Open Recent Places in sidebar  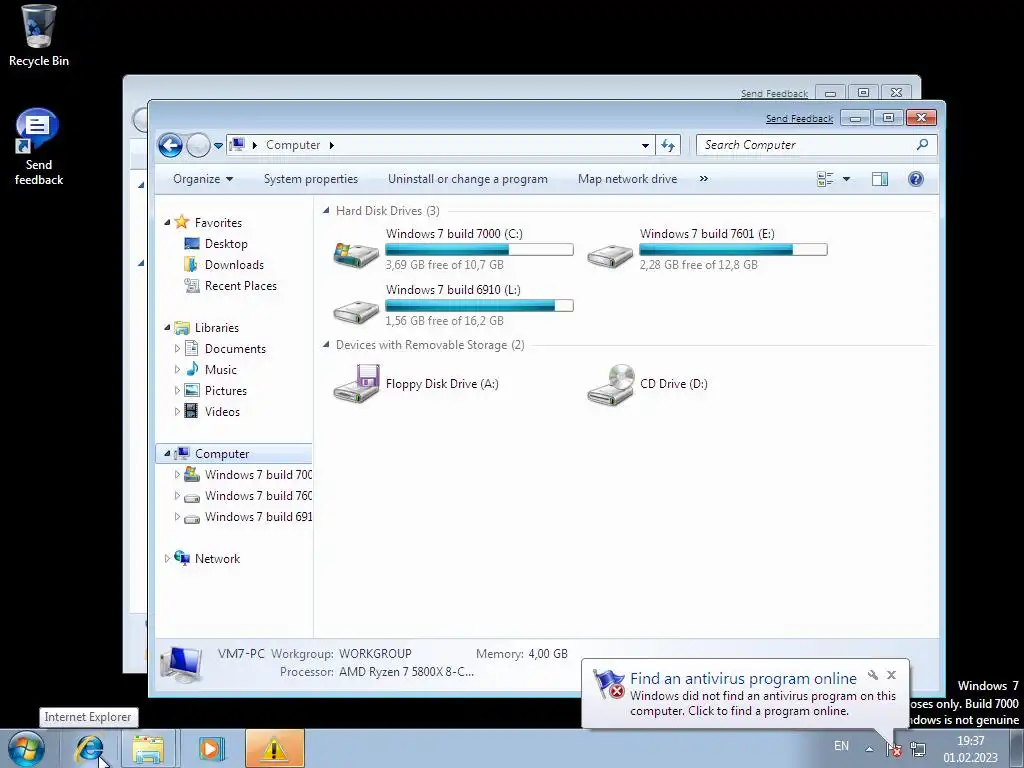[x=240, y=285]
